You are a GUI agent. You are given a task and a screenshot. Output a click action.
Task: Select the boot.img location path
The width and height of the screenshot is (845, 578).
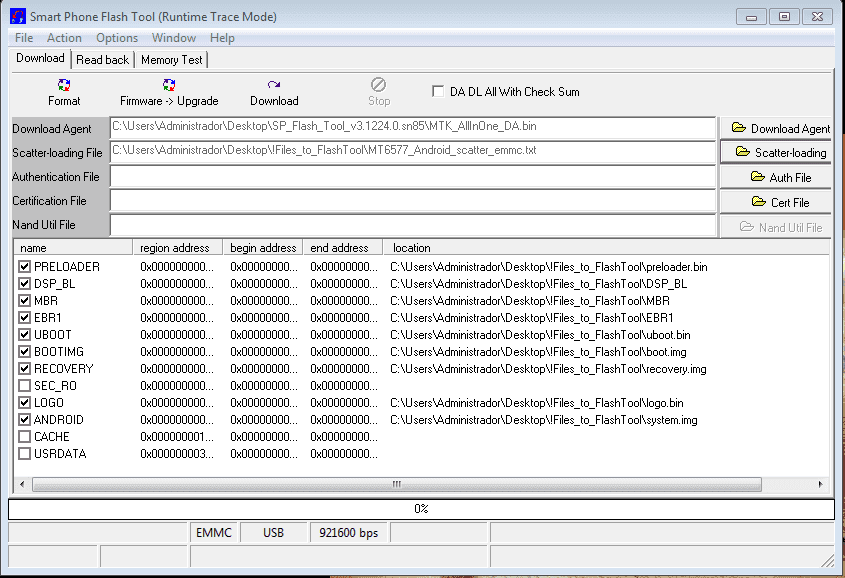538,352
